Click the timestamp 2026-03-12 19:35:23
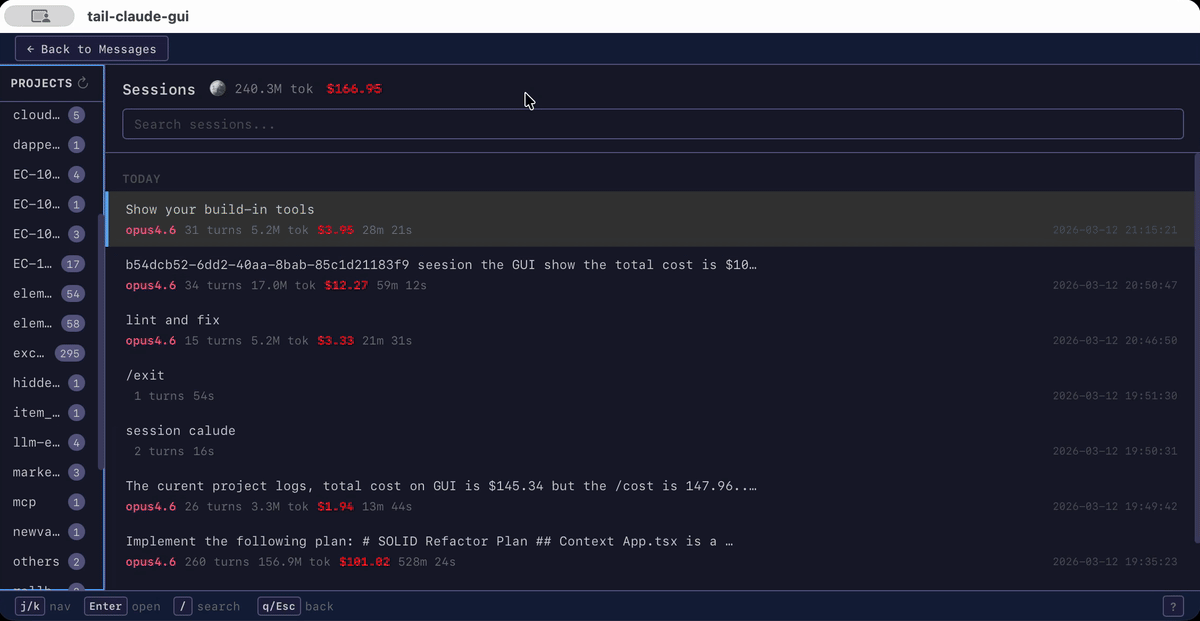This screenshot has height=621, width=1200. coord(1115,562)
